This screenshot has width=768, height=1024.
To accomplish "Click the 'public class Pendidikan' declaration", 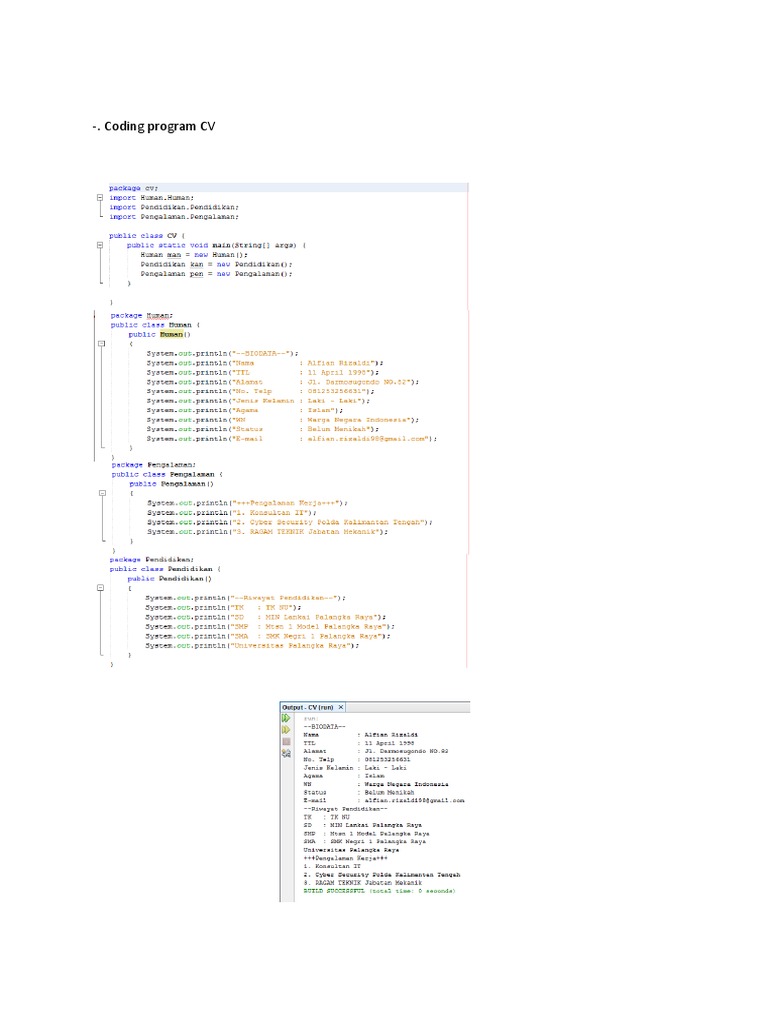I will 165,569.
